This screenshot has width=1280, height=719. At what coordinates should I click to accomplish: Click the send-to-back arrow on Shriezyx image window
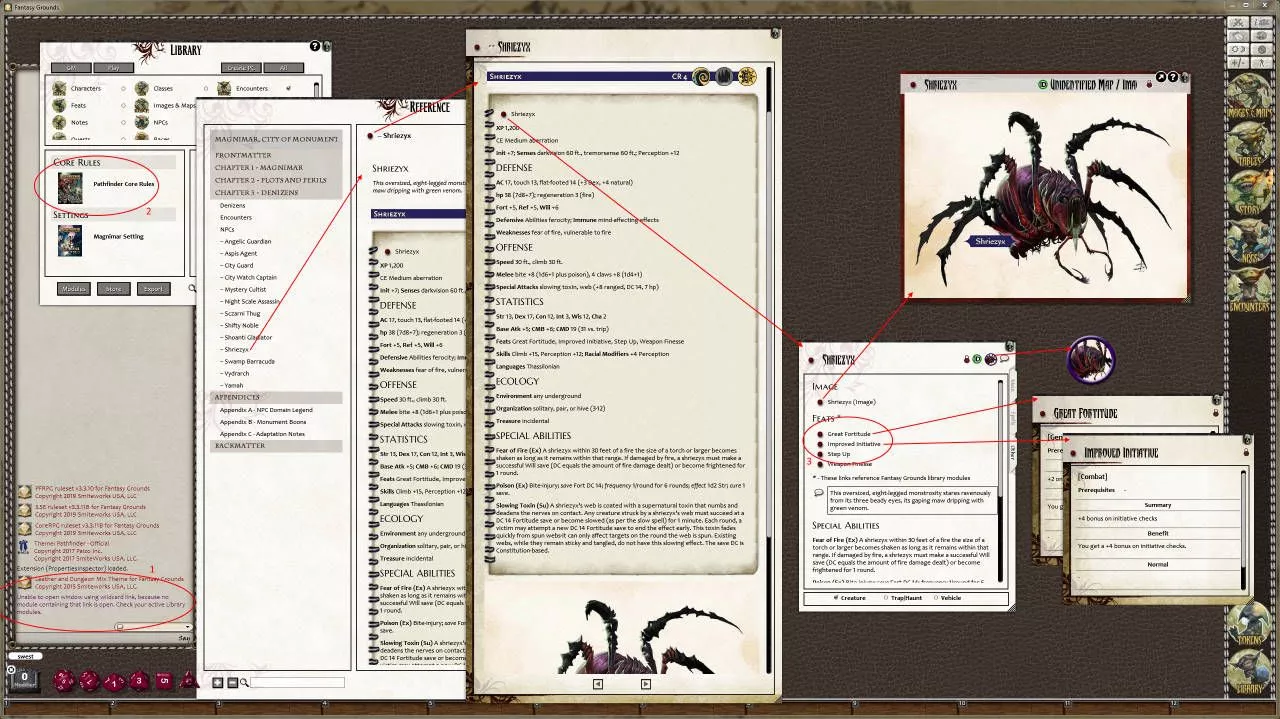[x=1161, y=77]
